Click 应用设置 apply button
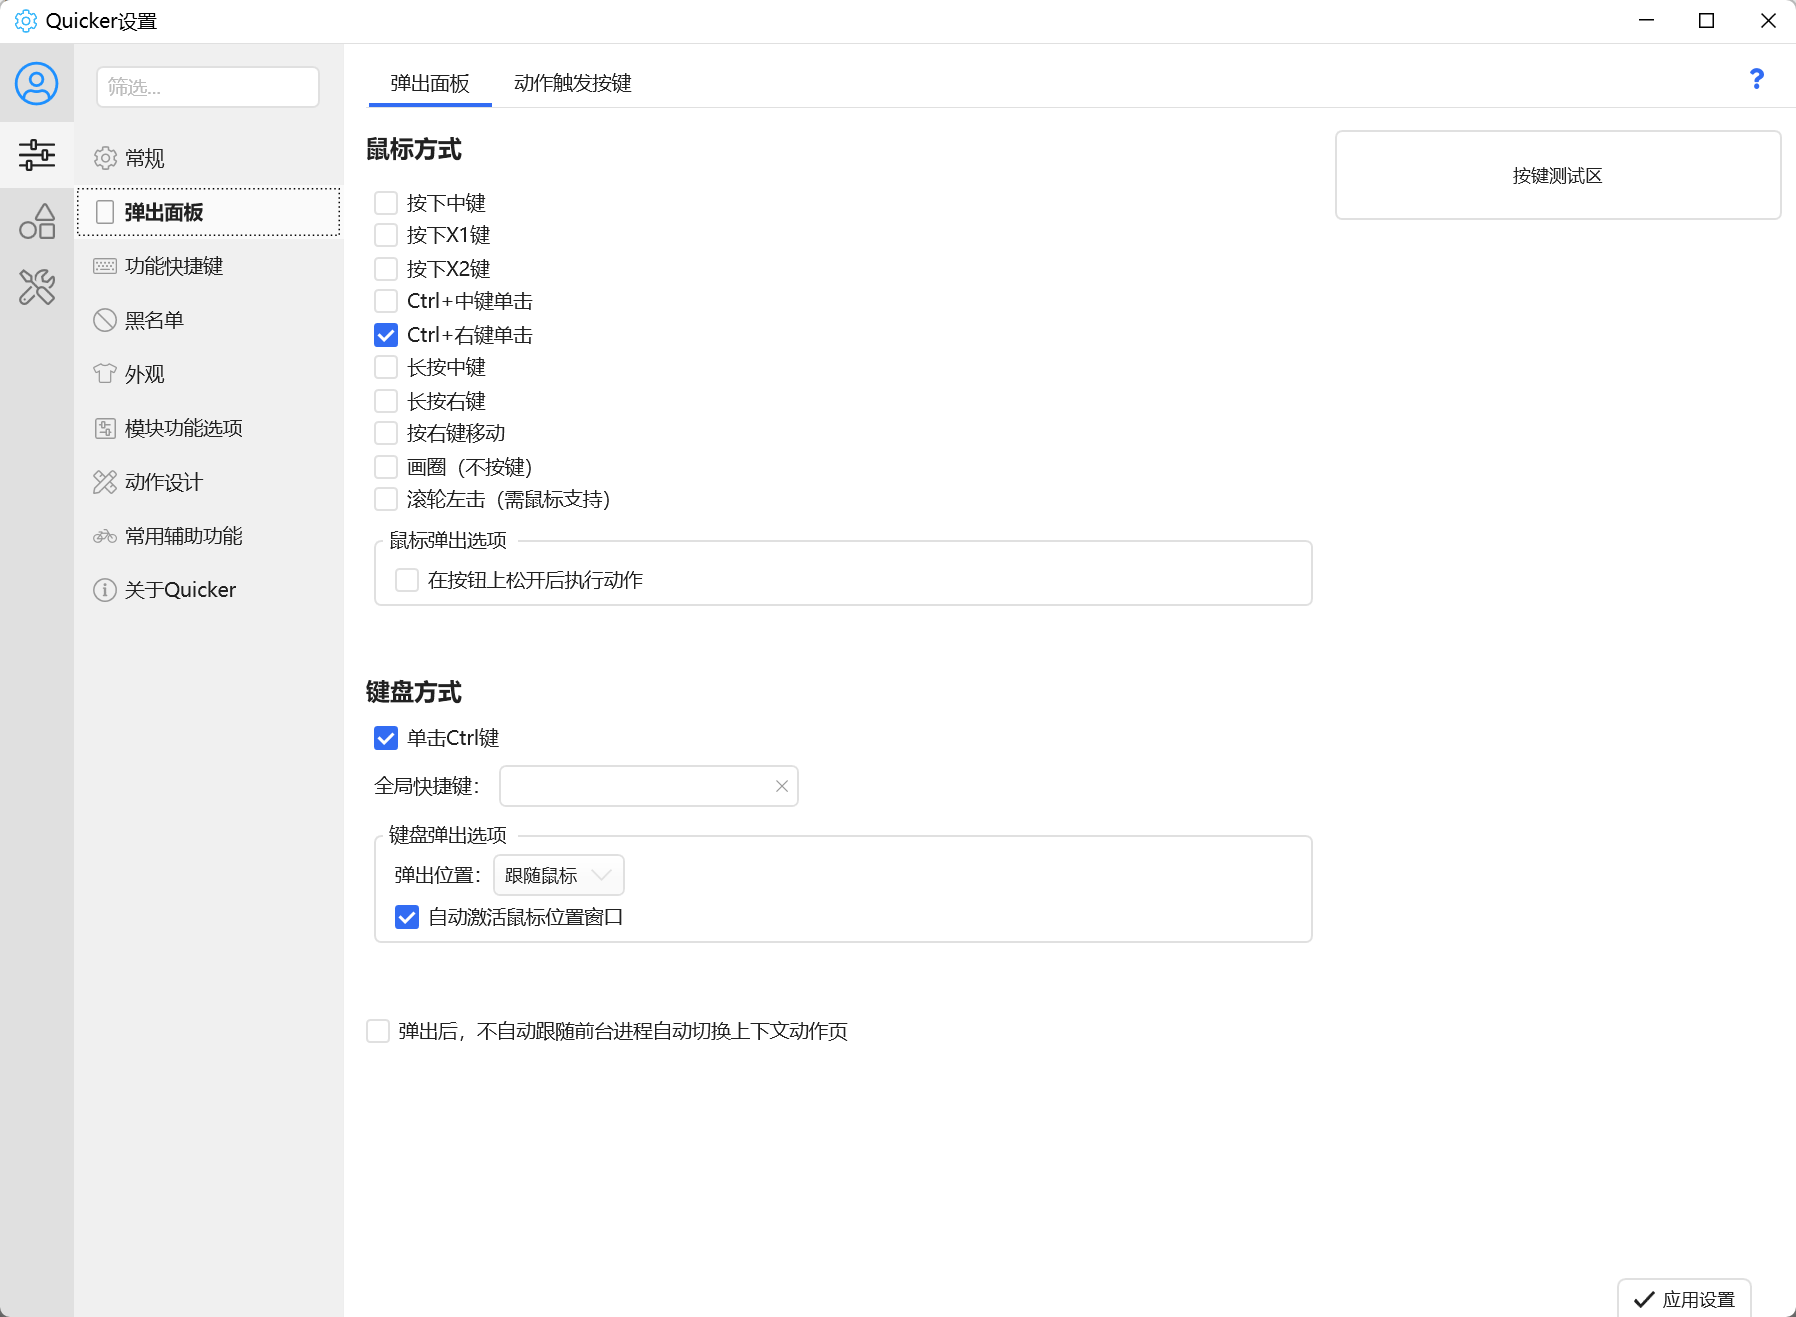 click(x=1684, y=1299)
